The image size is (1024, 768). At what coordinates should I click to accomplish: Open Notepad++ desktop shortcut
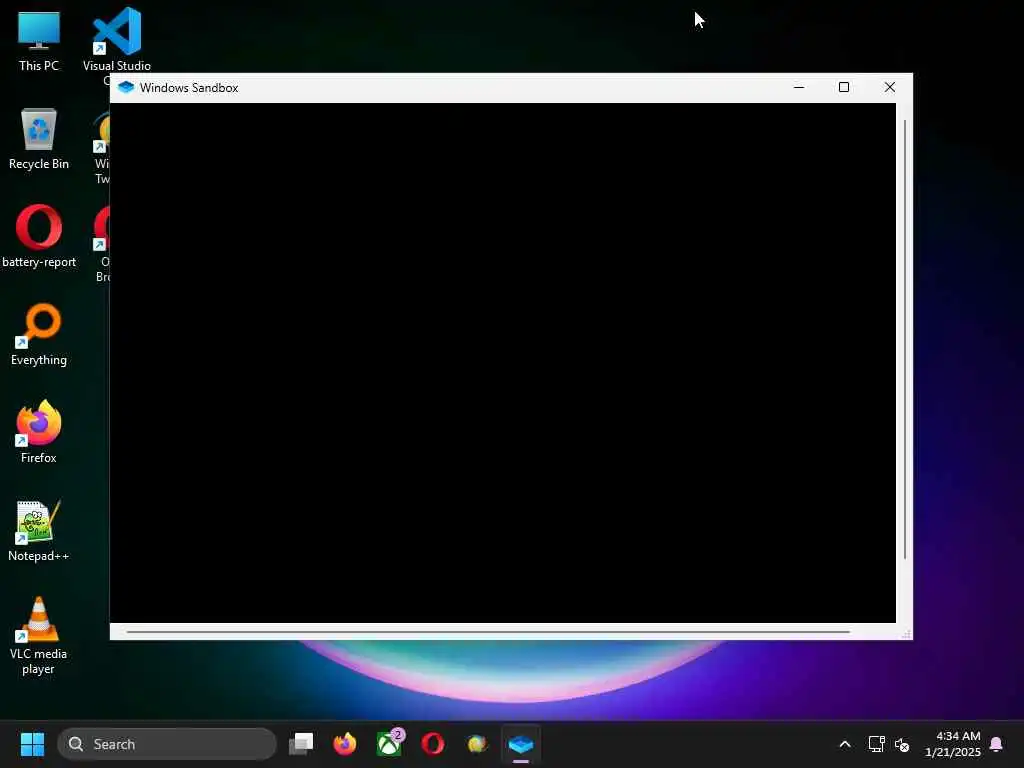tap(39, 530)
